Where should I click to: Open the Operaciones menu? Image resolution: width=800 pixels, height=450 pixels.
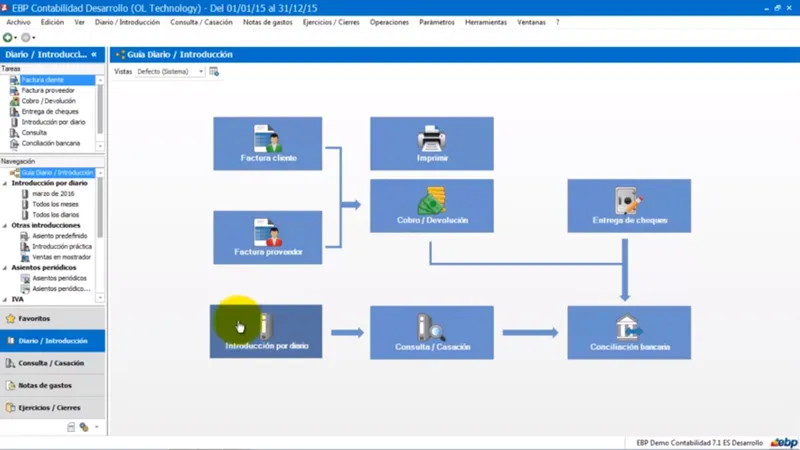tap(389, 22)
